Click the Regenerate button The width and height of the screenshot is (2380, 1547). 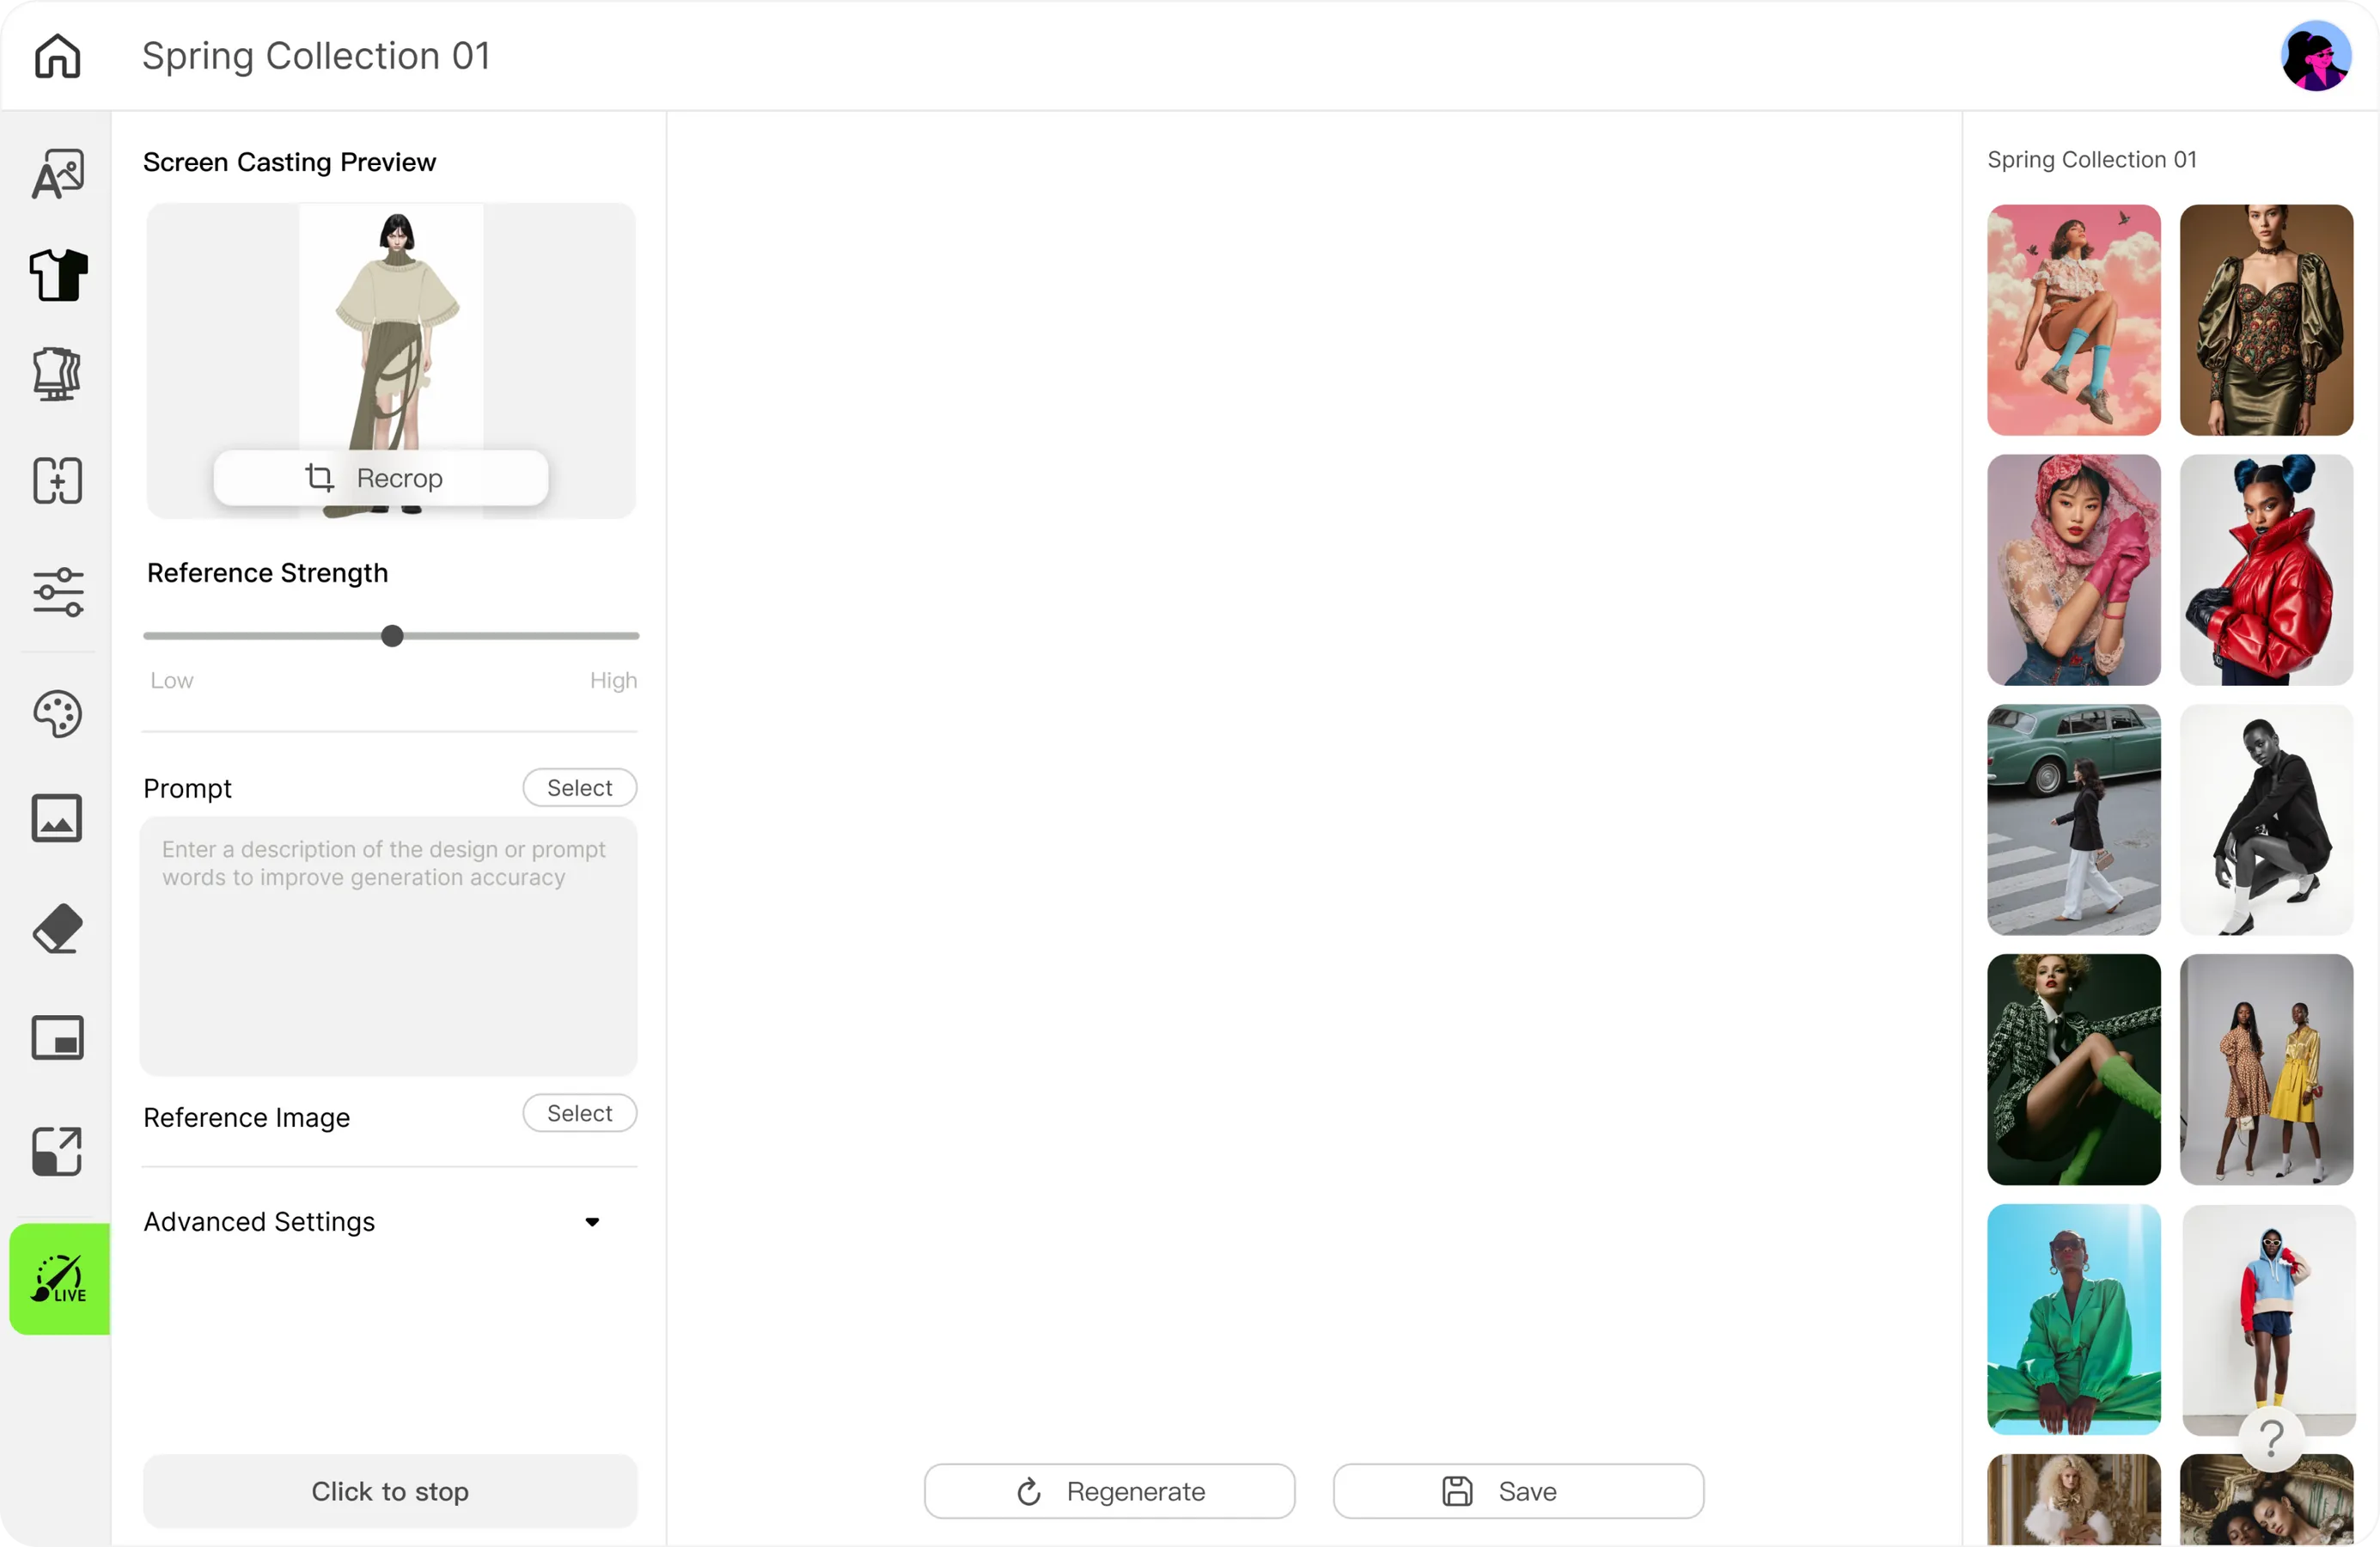point(1109,1491)
